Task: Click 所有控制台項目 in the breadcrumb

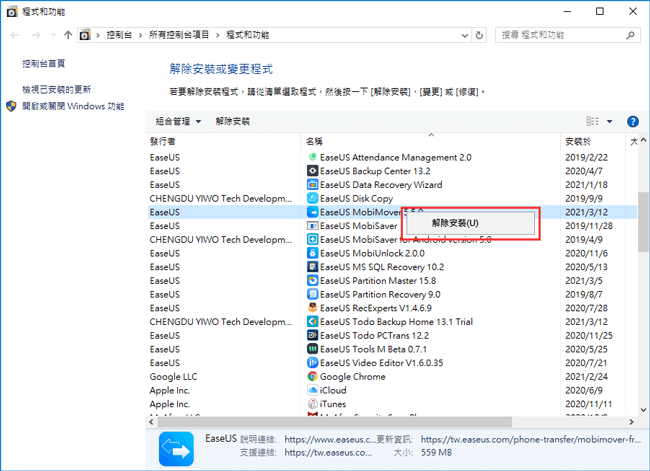Action: [179, 35]
